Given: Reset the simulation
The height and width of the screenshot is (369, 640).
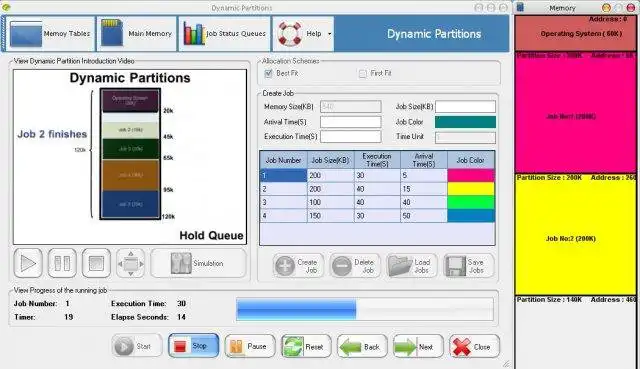Looking at the screenshot, I should pos(306,346).
